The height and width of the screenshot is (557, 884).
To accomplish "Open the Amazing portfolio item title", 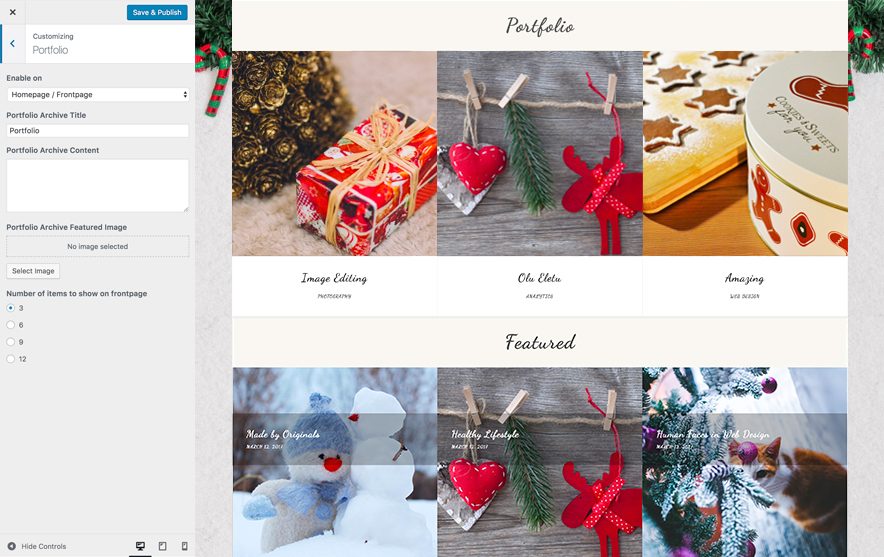I will coord(744,278).
